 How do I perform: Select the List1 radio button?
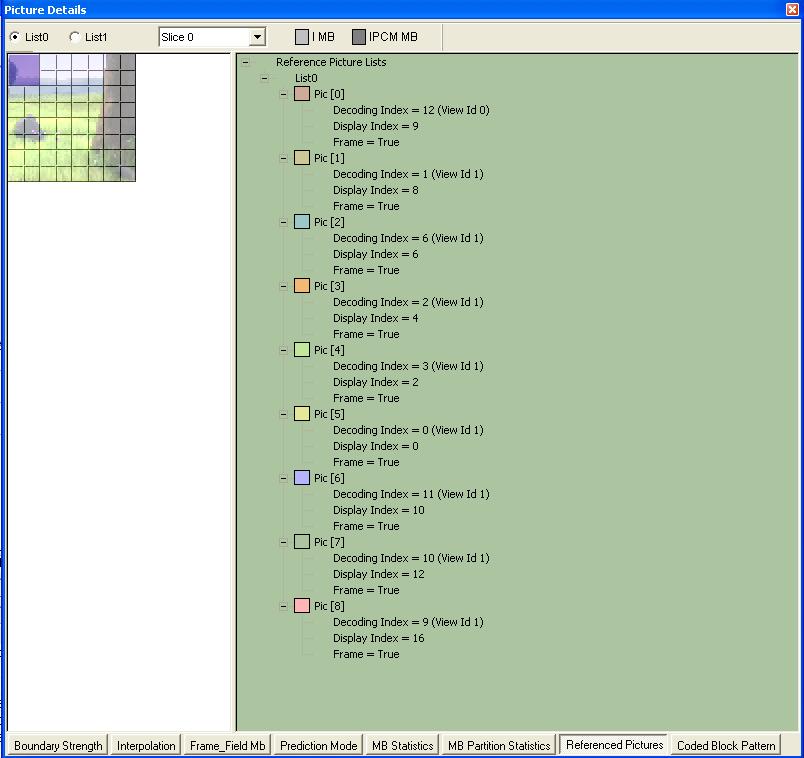[x=75, y=37]
